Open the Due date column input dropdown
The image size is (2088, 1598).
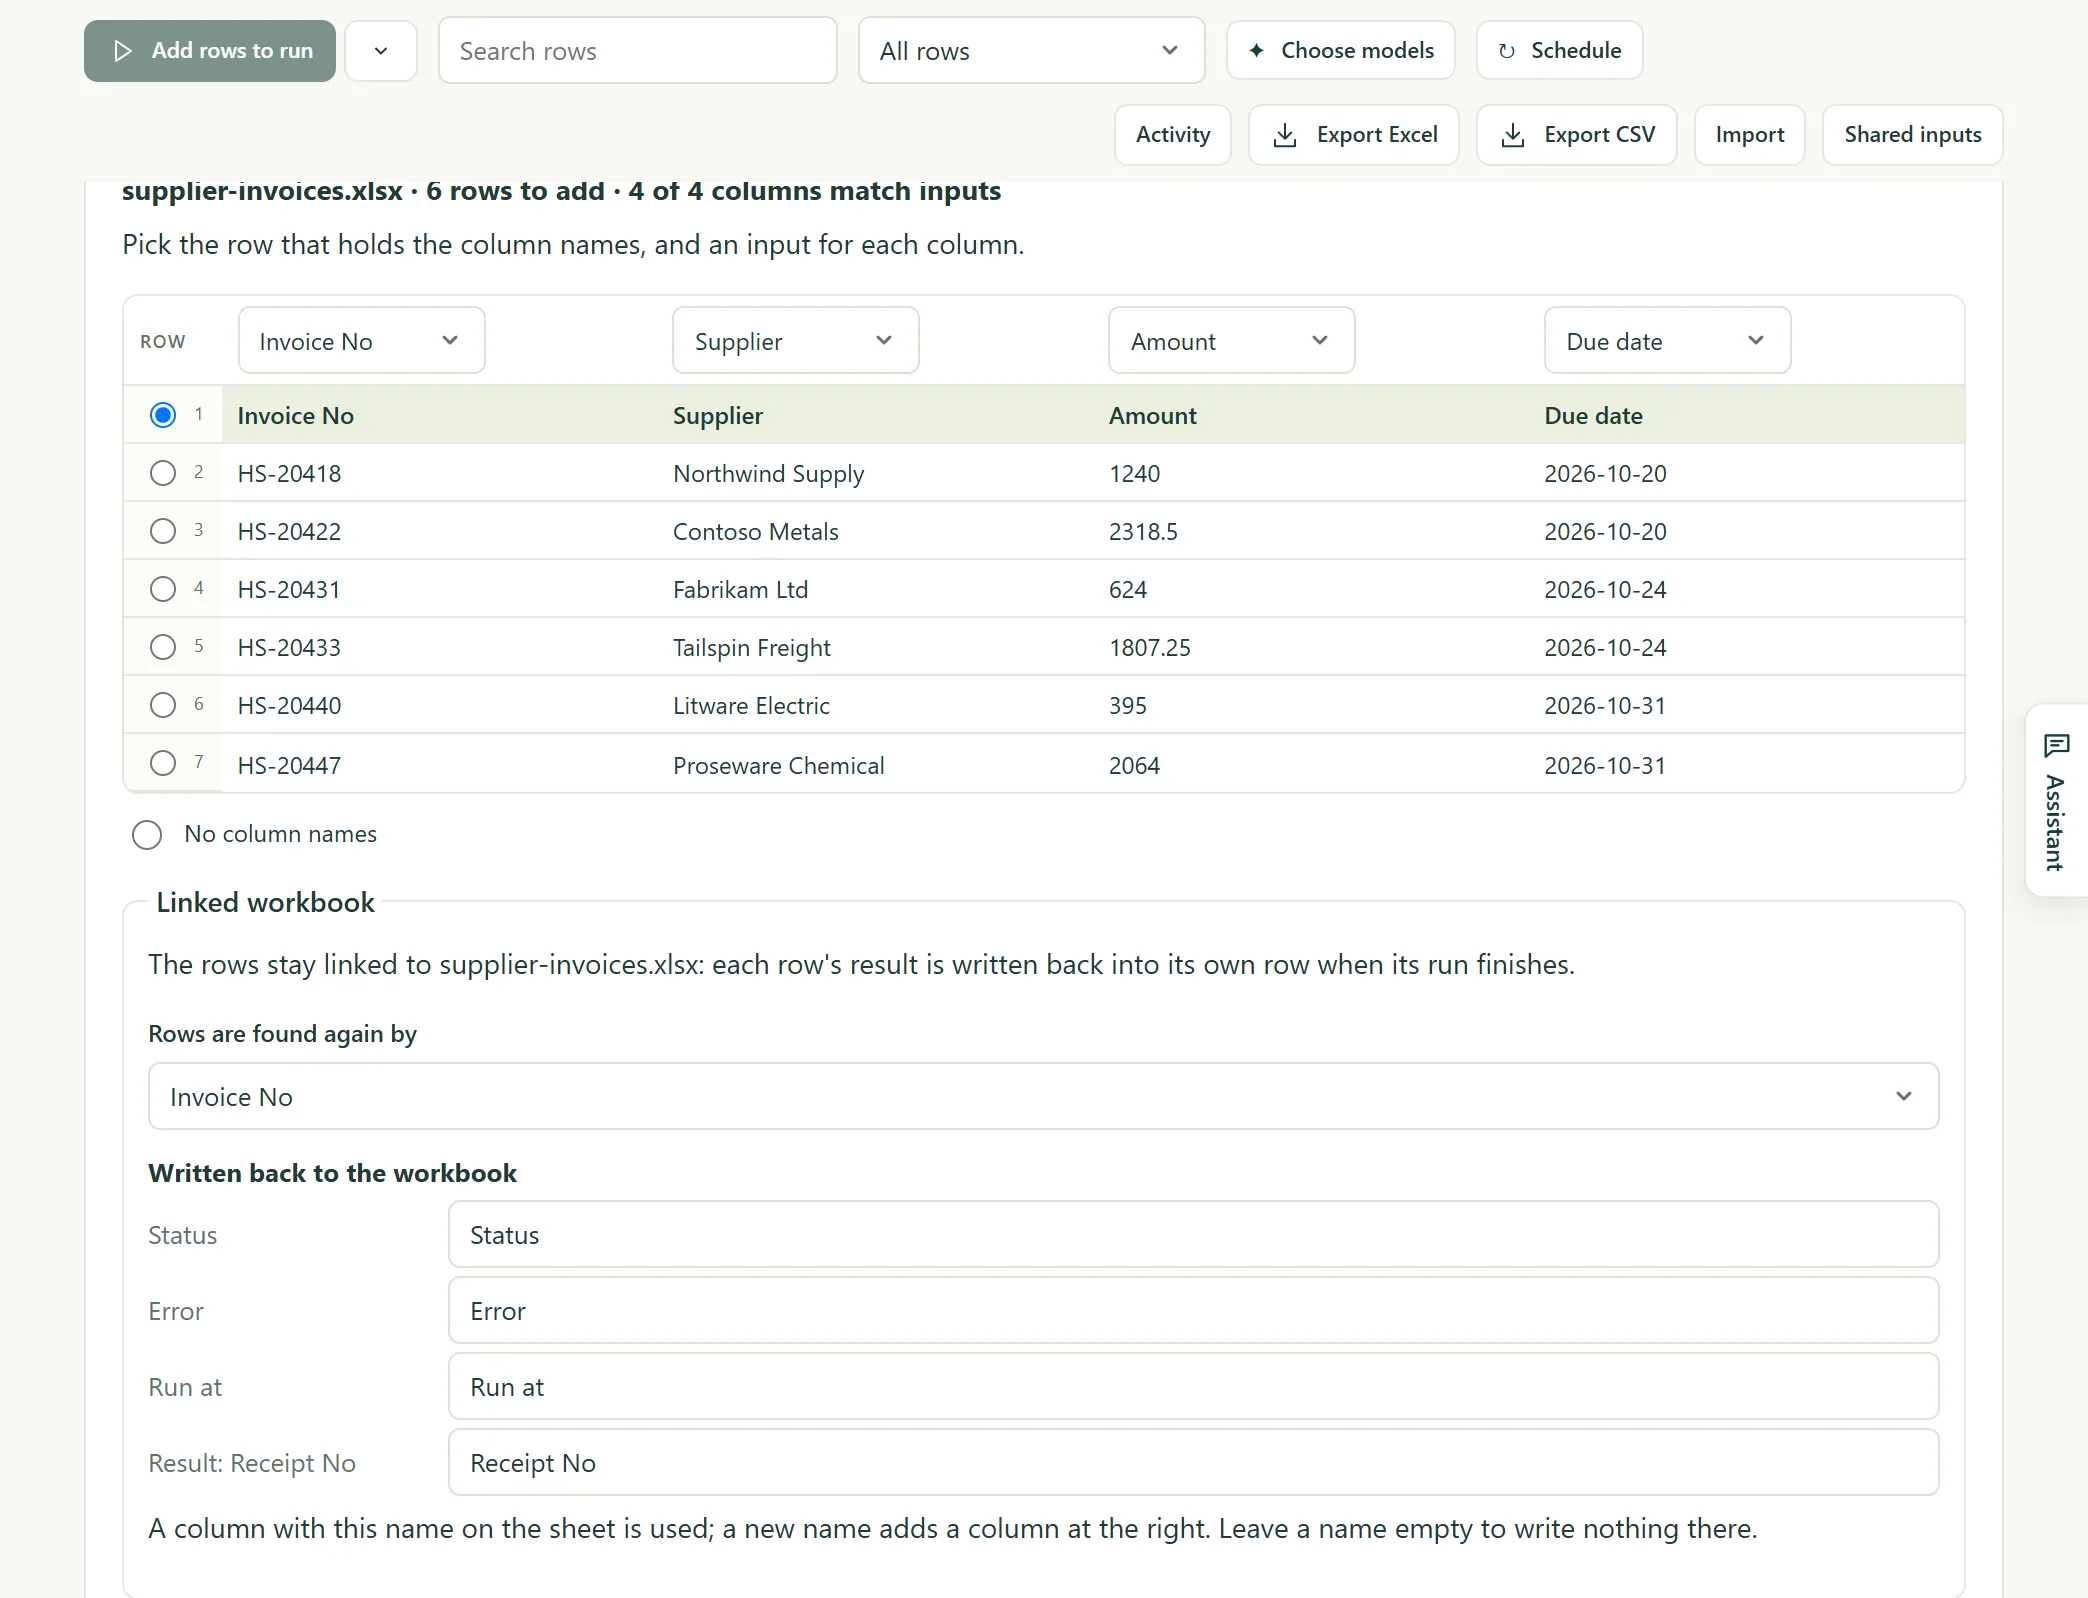[x=1667, y=341]
